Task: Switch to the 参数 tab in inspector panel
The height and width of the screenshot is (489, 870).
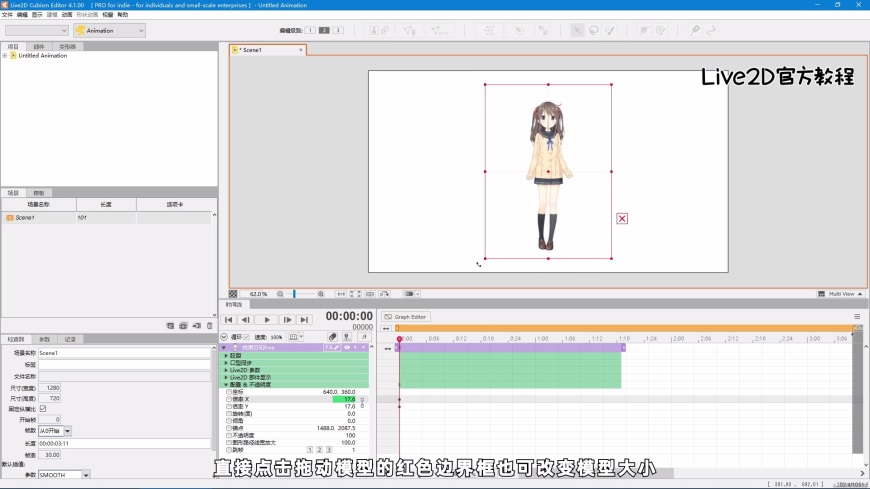Action: pos(44,339)
